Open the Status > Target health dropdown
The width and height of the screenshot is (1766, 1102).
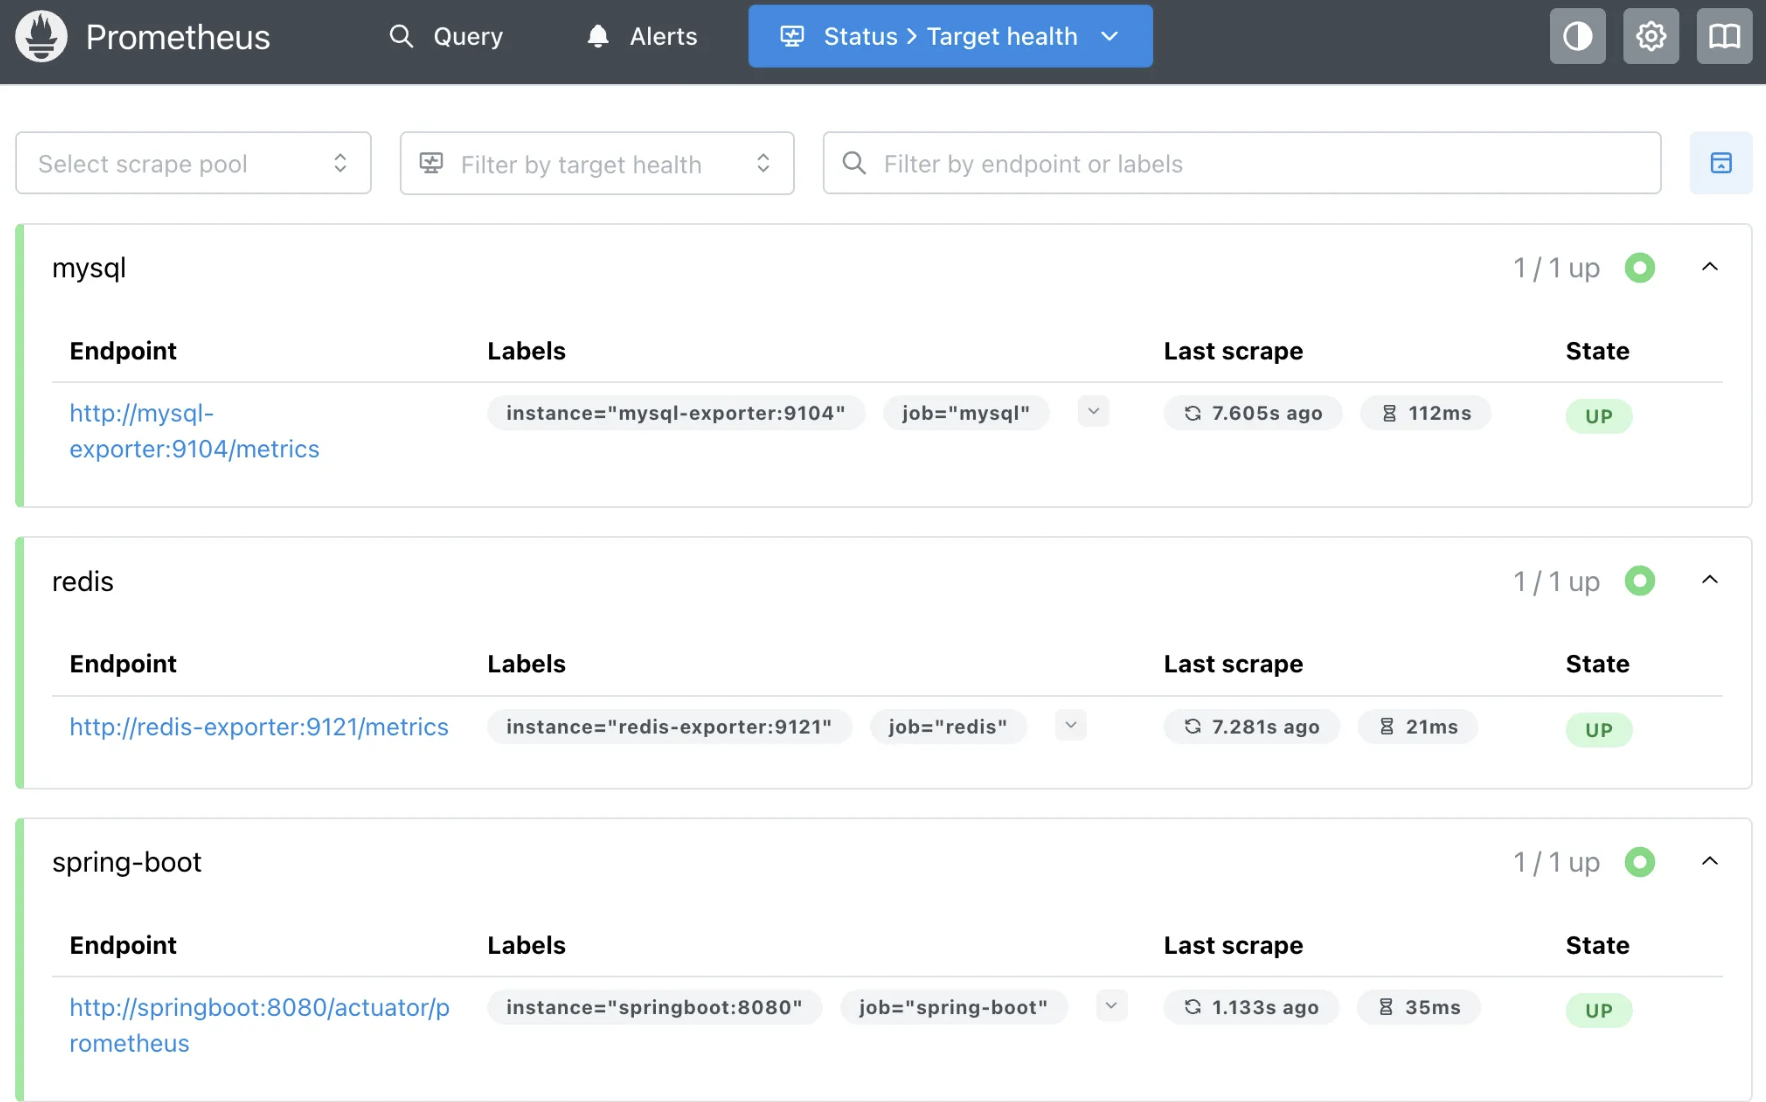point(949,37)
